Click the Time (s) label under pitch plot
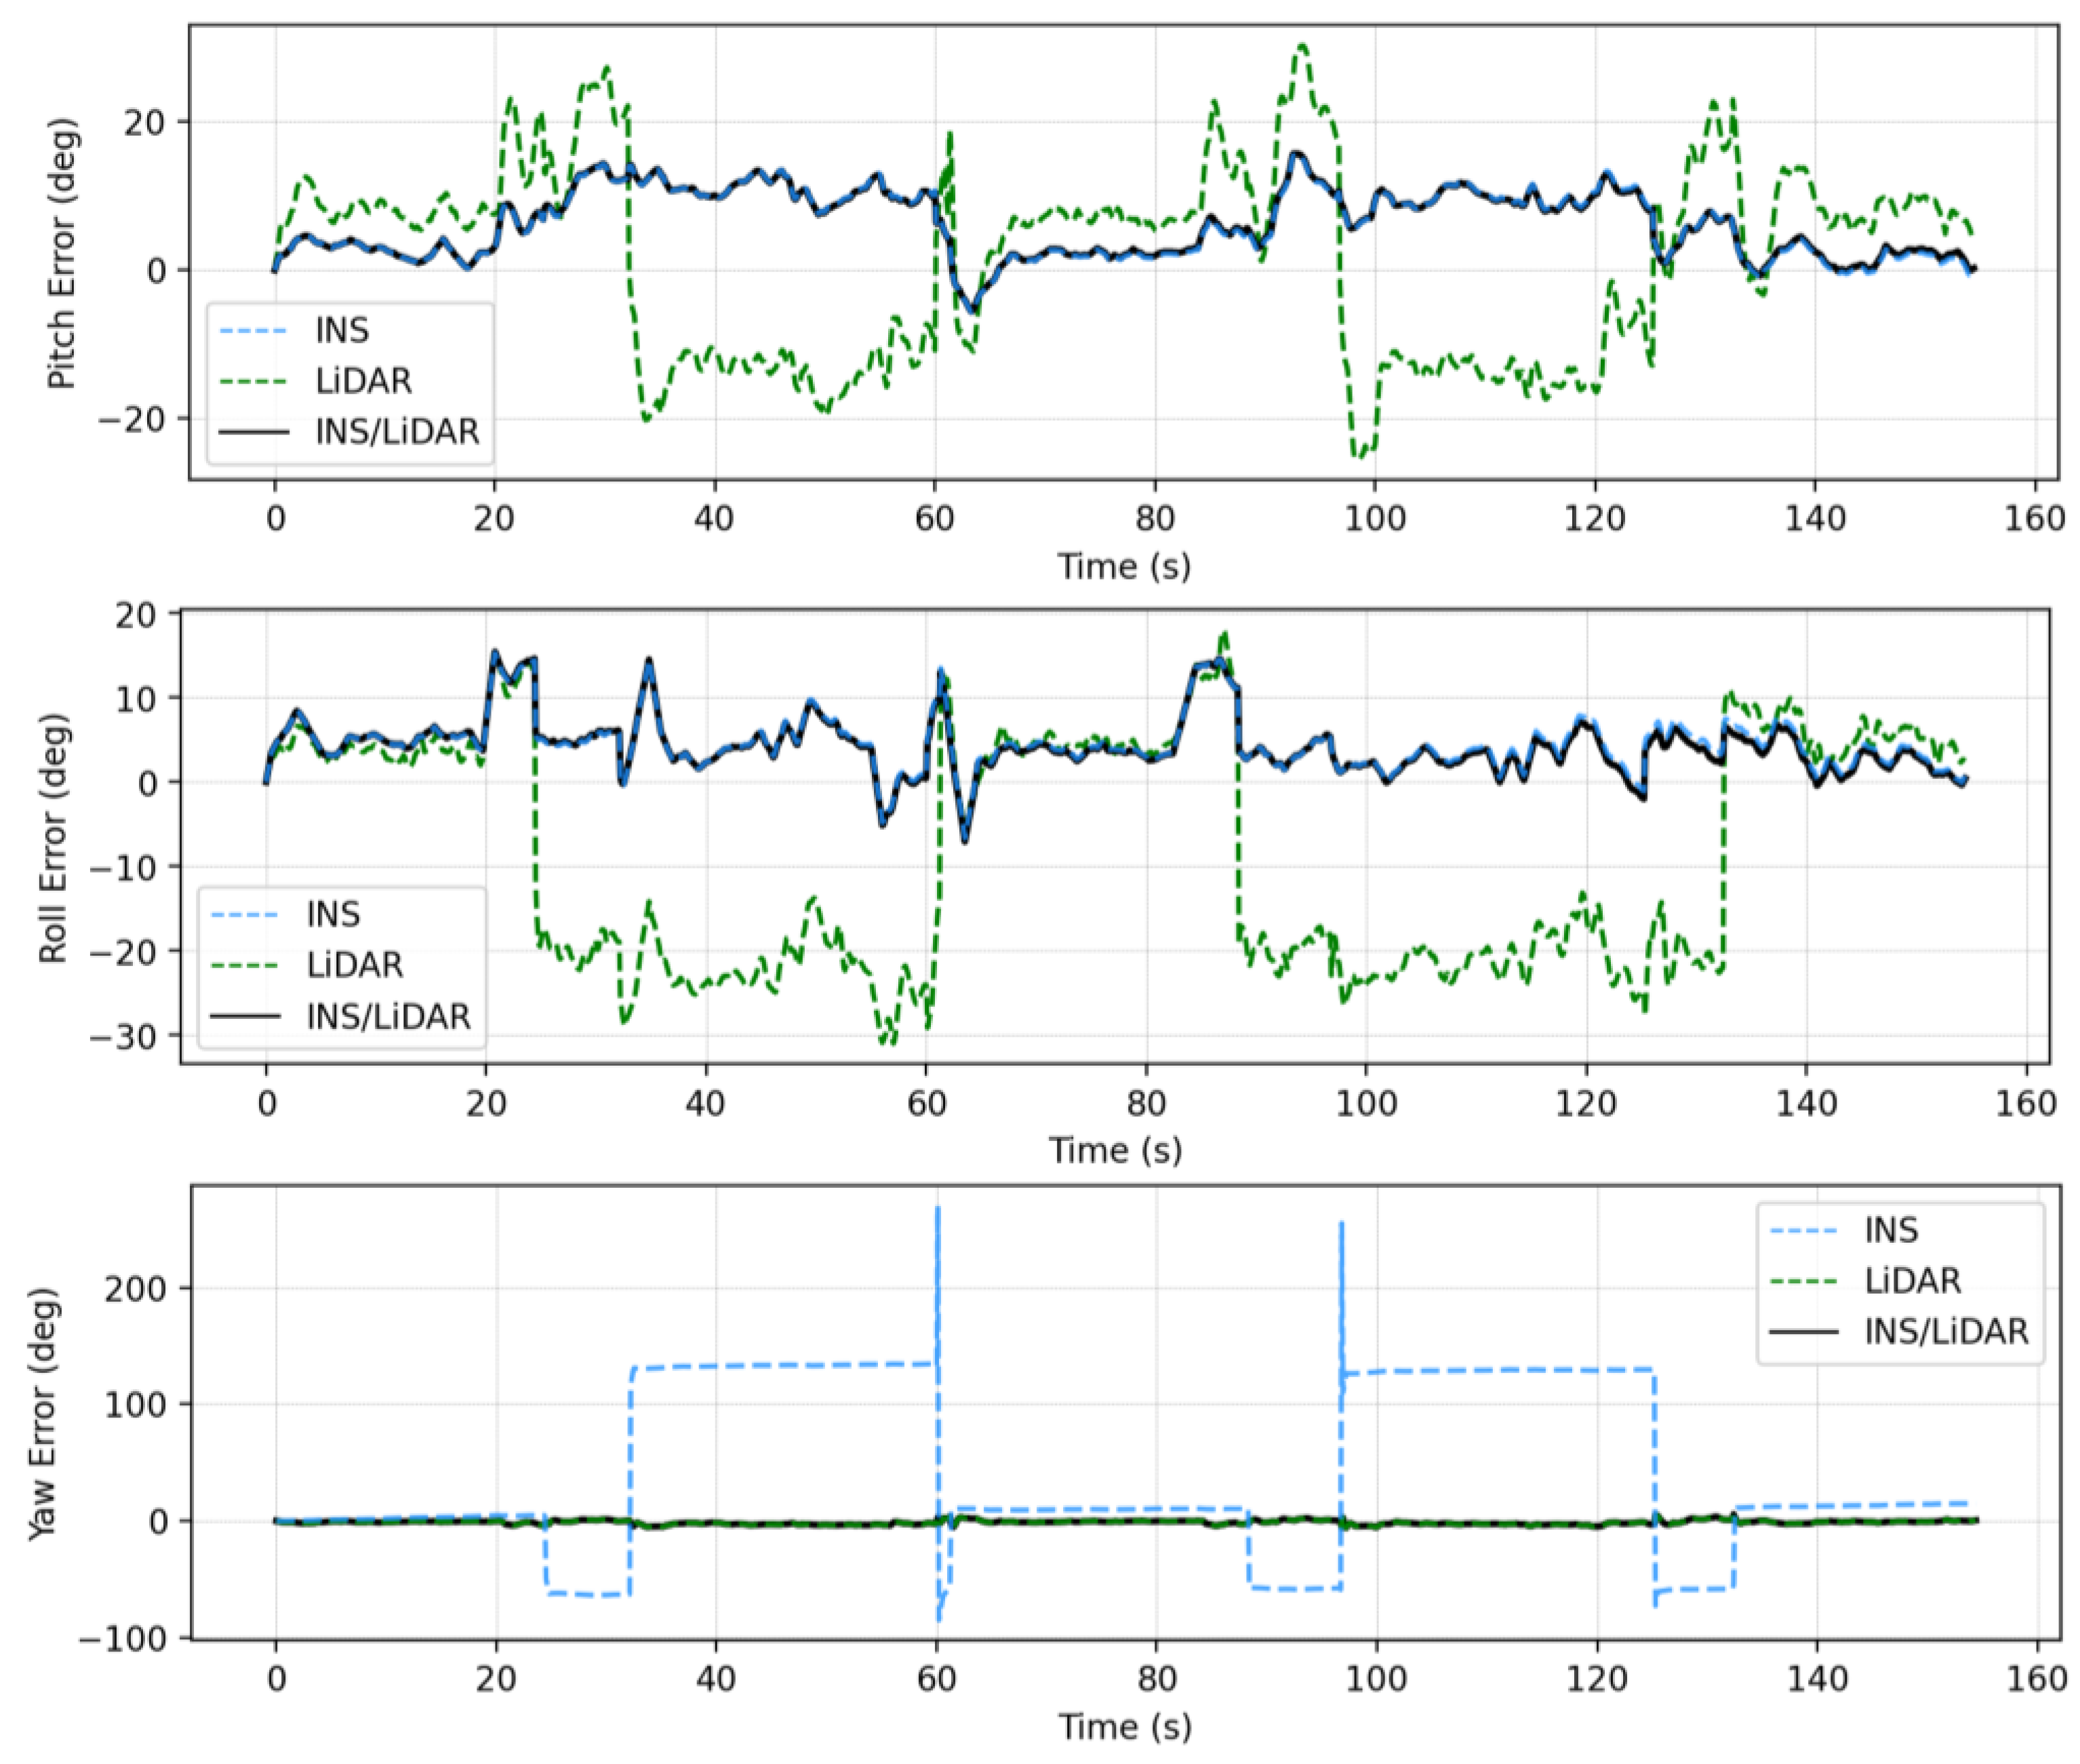The width and height of the screenshot is (2080, 1764). click(1124, 567)
